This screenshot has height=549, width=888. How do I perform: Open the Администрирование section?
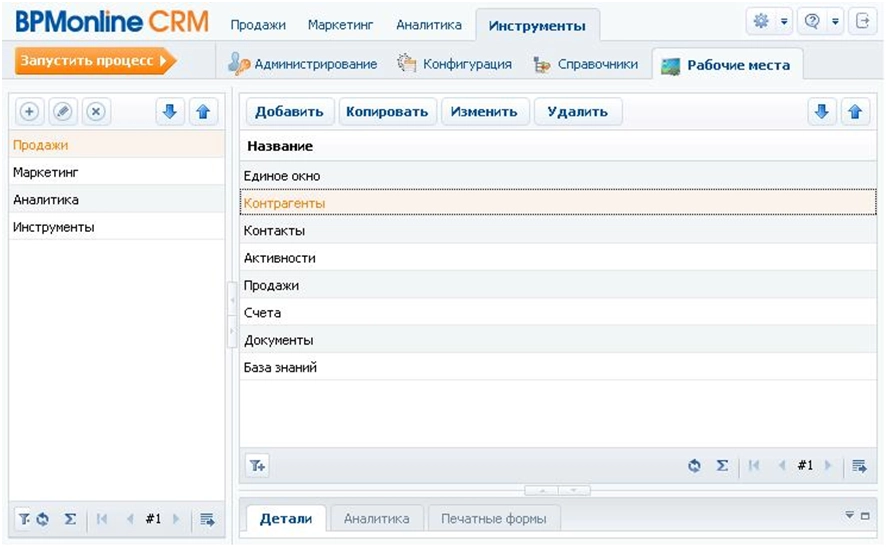302,64
